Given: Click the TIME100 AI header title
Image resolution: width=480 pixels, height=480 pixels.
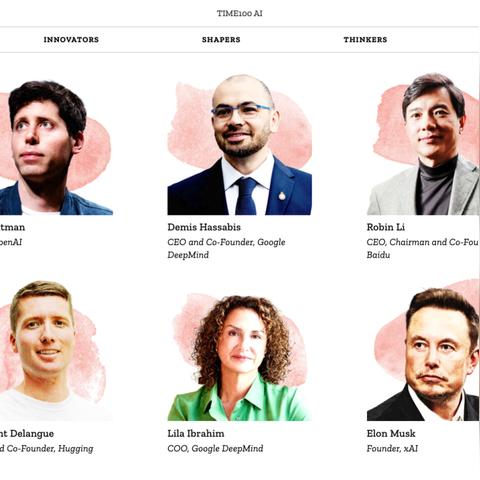Looking at the screenshot, I should pyautogui.click(x=240, y=13).
